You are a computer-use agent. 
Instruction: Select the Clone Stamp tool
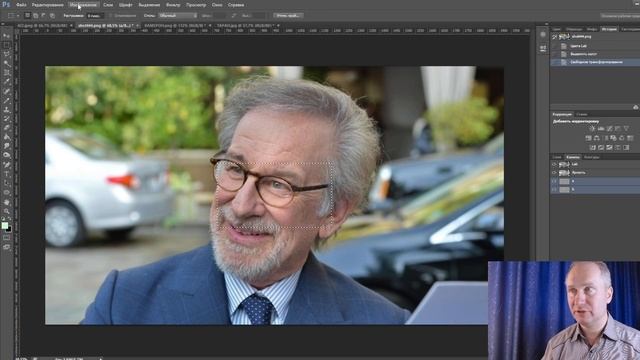pos(7,109)
